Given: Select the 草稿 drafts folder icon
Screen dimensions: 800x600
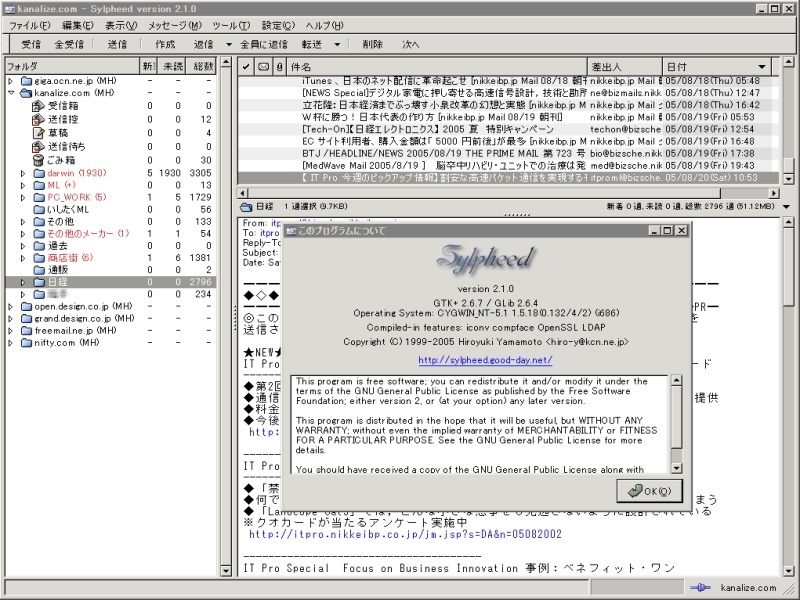Looking at the screenshot, I should click(38, 133).
